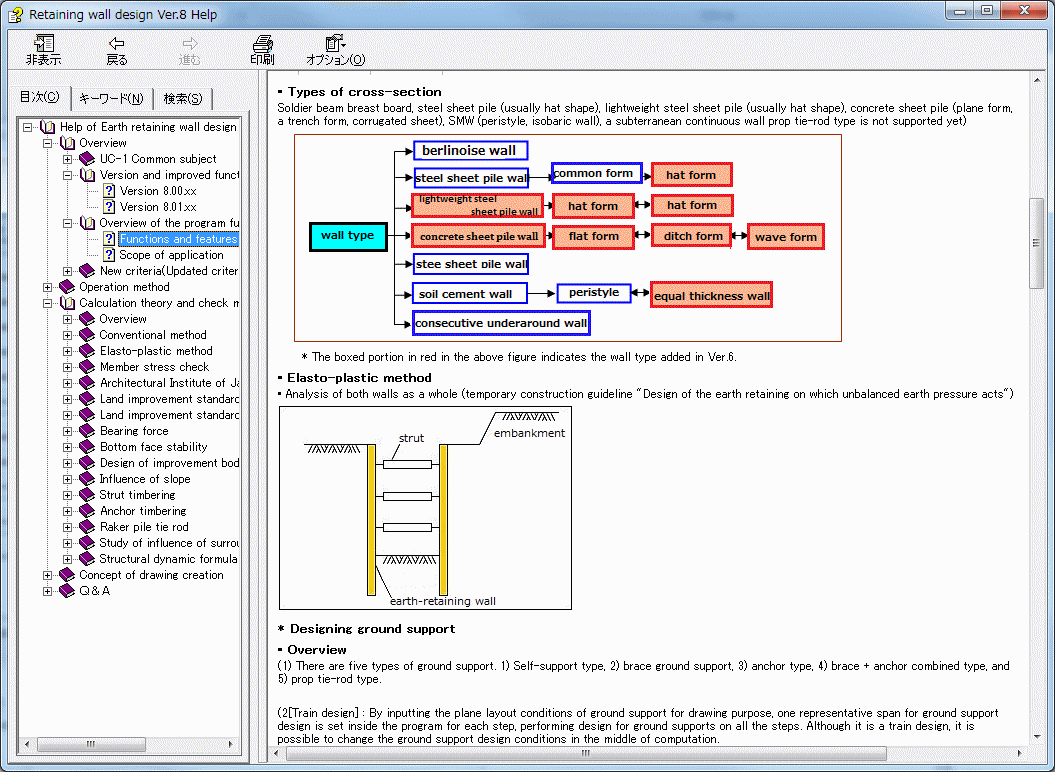Expand the Operation method node
Viewport: 1055px width, 772px height.
pos(48,287)
